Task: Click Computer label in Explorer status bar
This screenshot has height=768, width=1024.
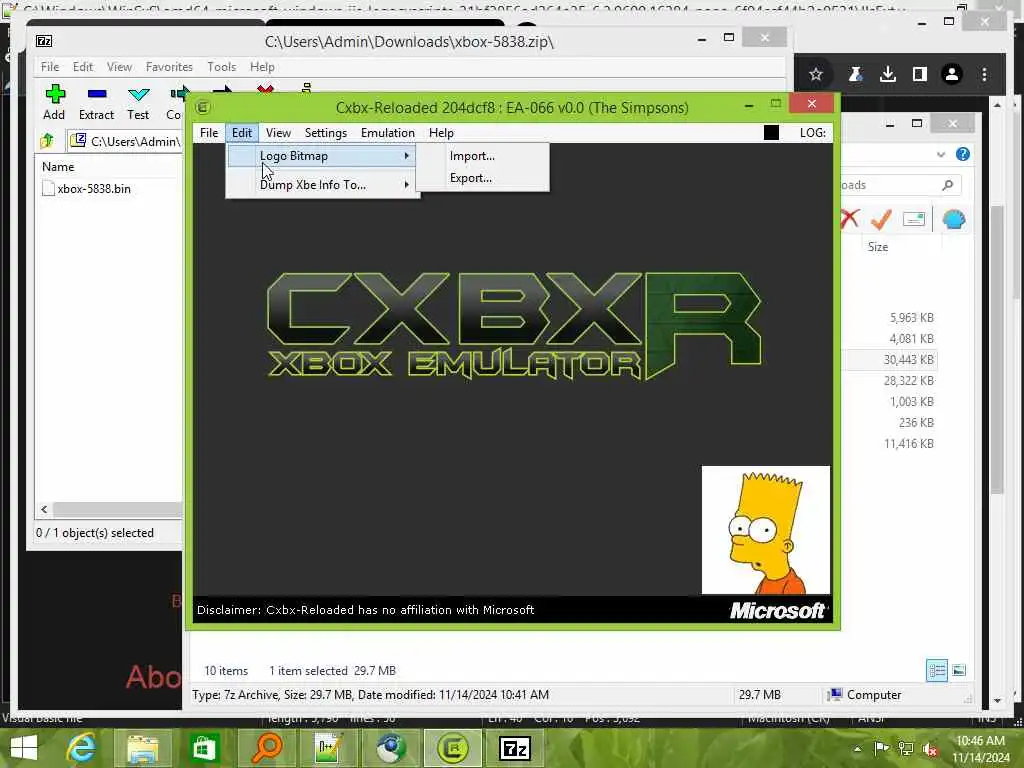Action: [x=873, y=695]
